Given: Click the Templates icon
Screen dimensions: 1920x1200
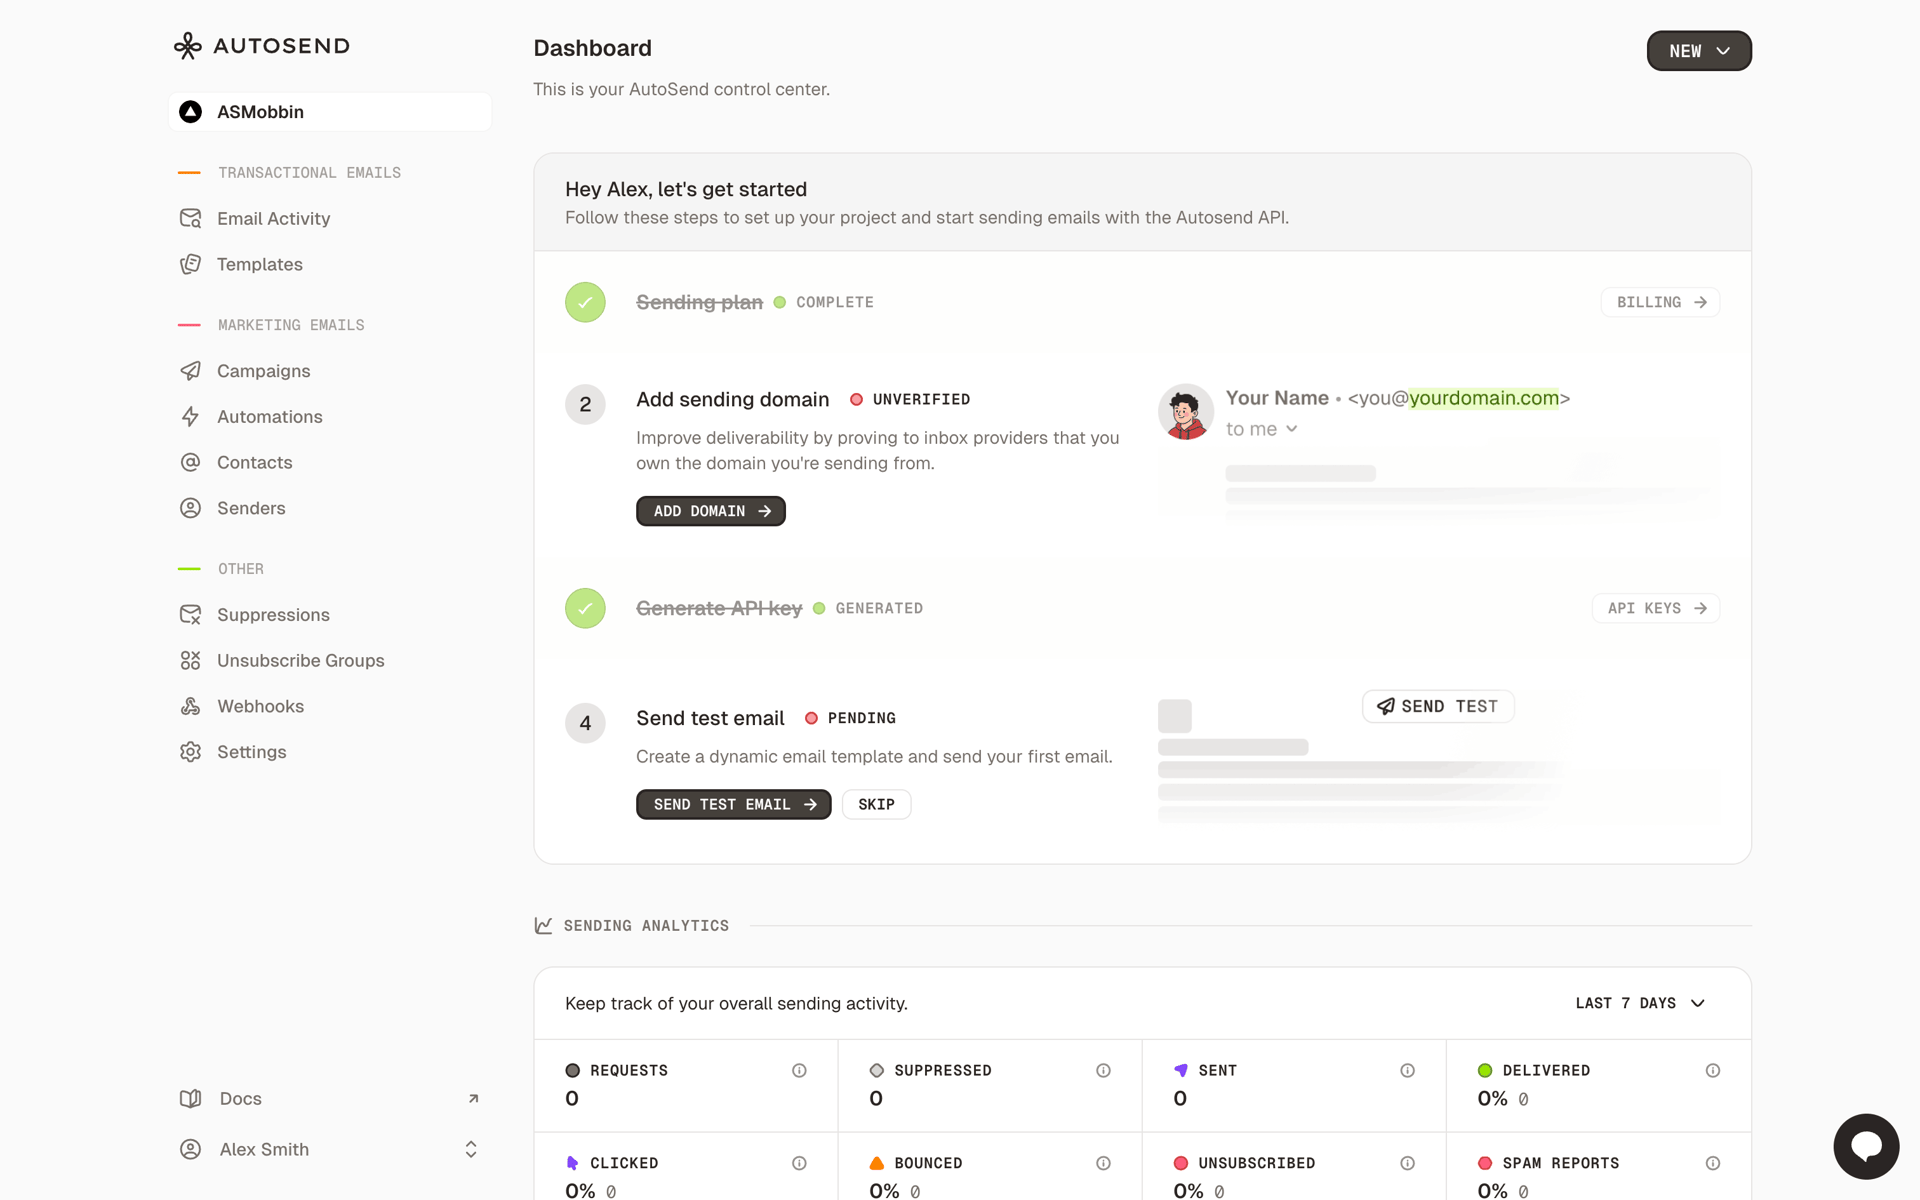Looking at the screenshot, I should point(190,264).
